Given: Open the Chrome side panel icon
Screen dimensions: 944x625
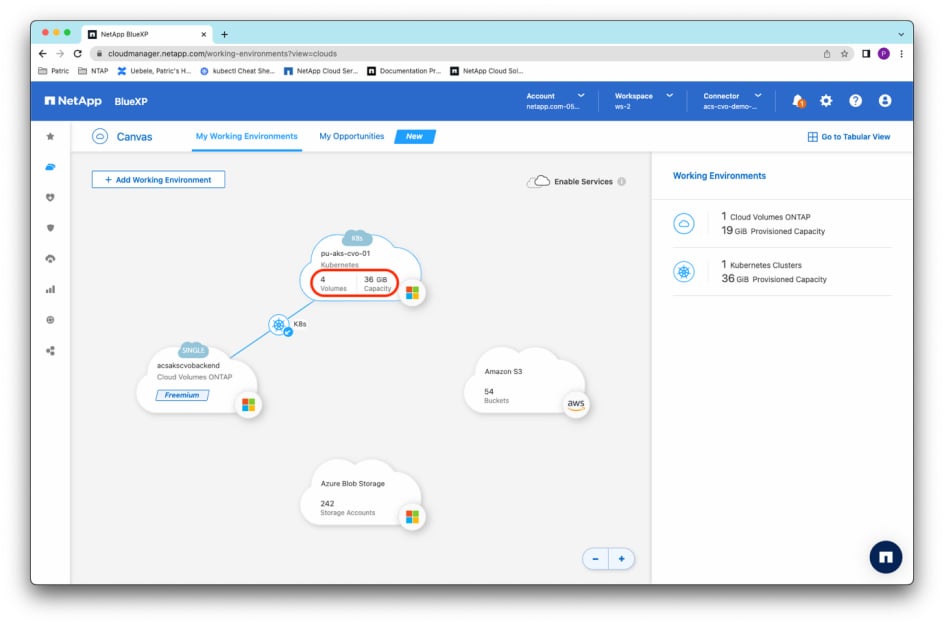Looking at the screenshot, I should tap(866, 54).
